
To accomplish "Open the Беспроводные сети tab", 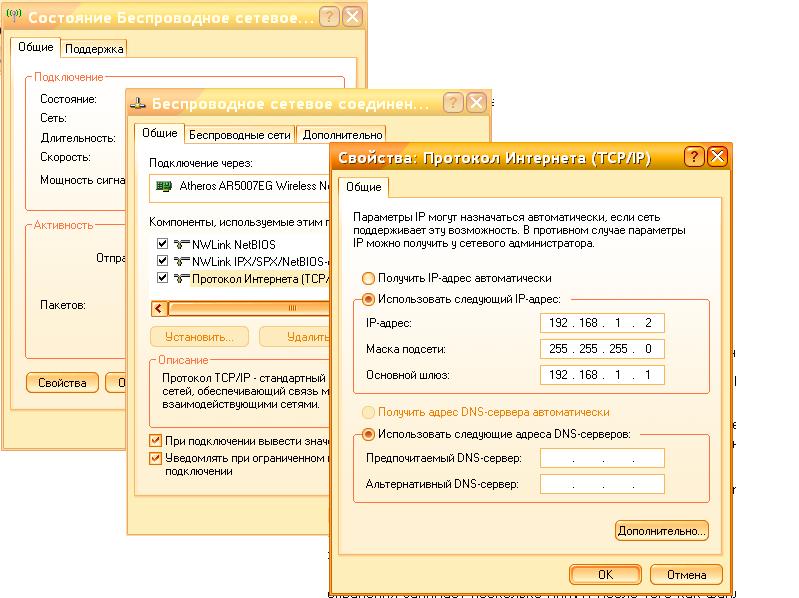I will [240, 134].
